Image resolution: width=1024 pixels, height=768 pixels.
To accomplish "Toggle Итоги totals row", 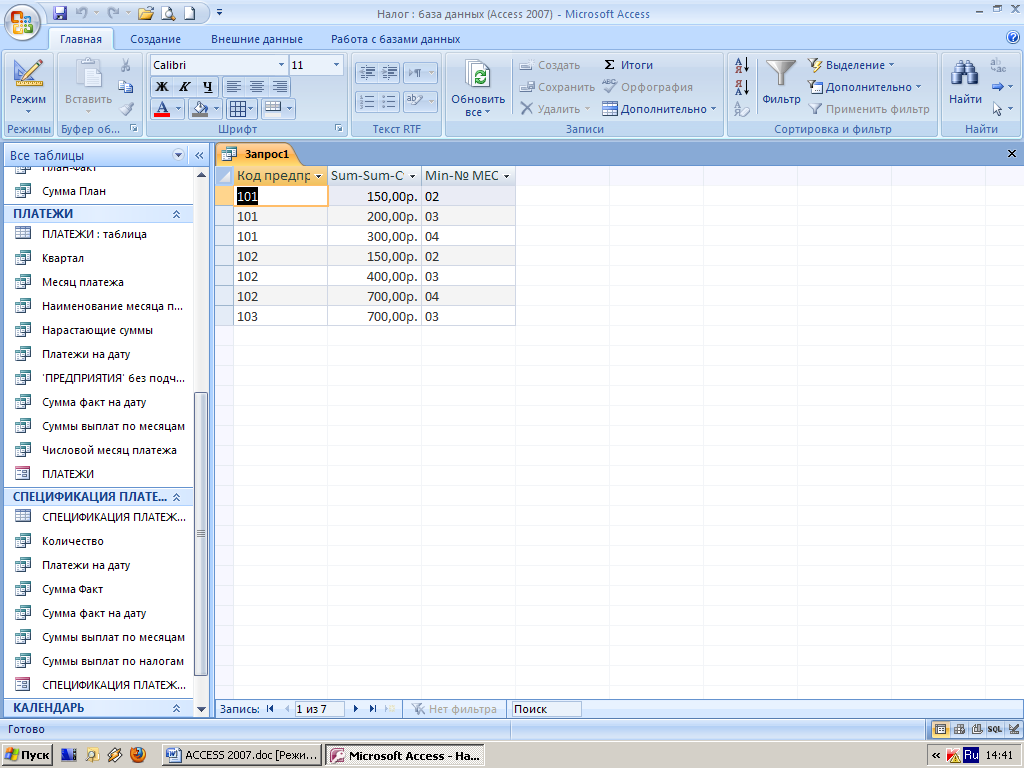I will (628, 65).
